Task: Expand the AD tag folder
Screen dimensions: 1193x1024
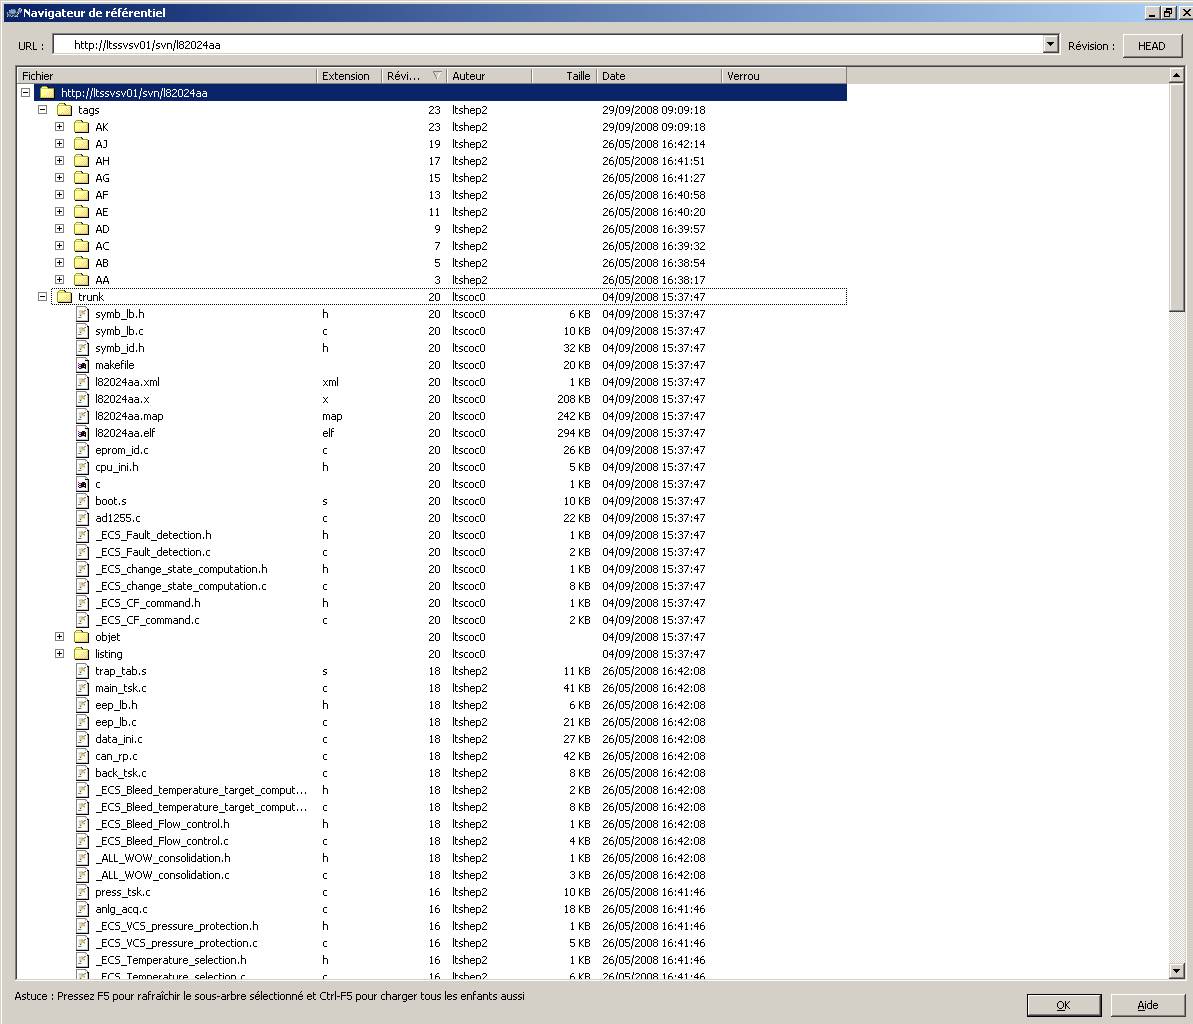Action: tap(59, 229)
